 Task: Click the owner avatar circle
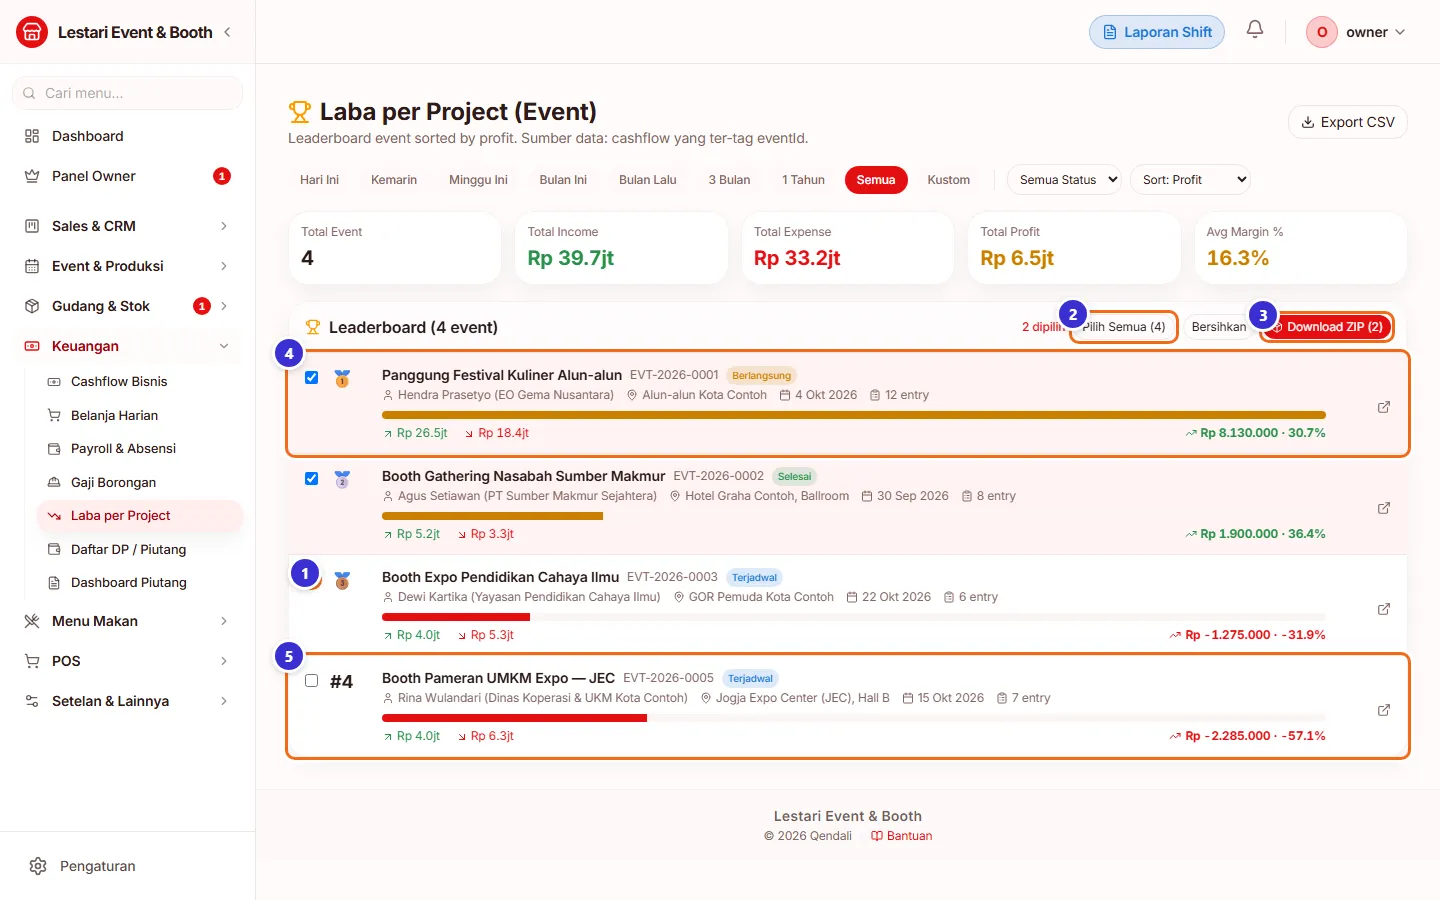[x=1322, y=32]
